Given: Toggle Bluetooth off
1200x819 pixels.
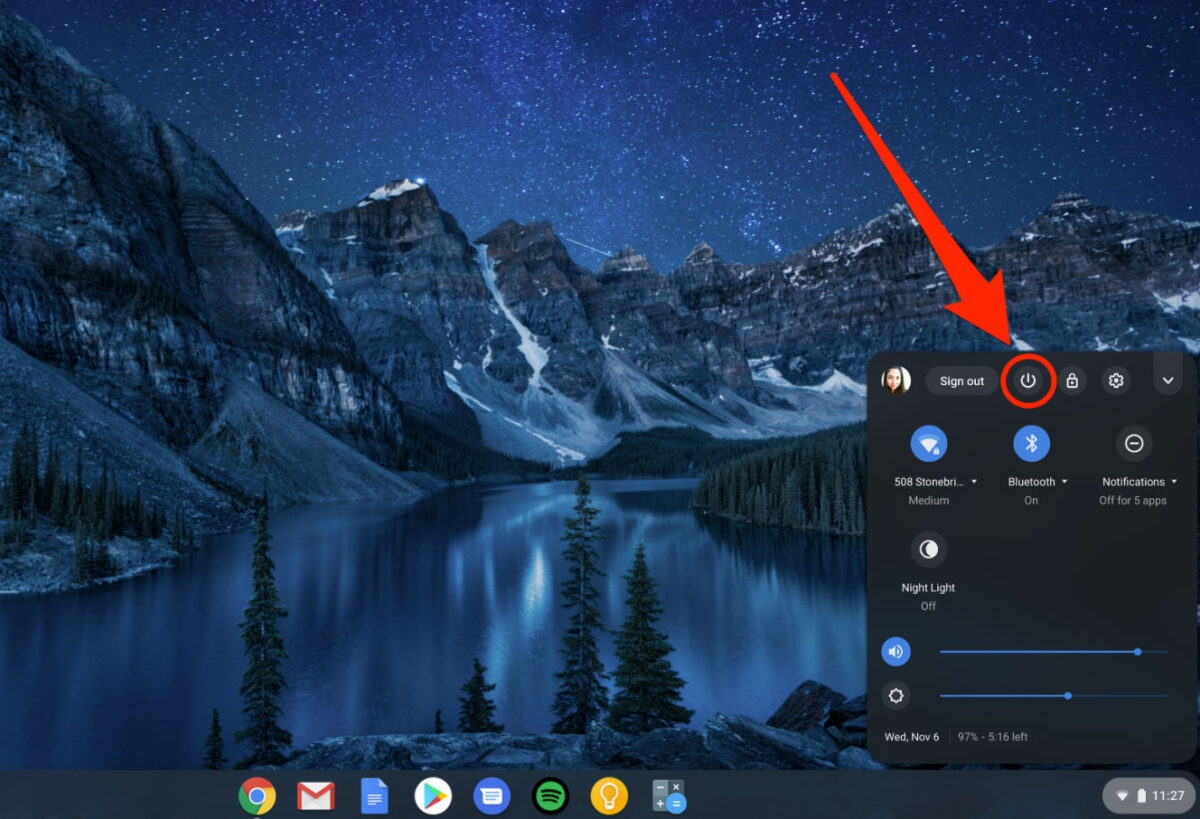Looking at the screenshot, I should coord(1030,443).
